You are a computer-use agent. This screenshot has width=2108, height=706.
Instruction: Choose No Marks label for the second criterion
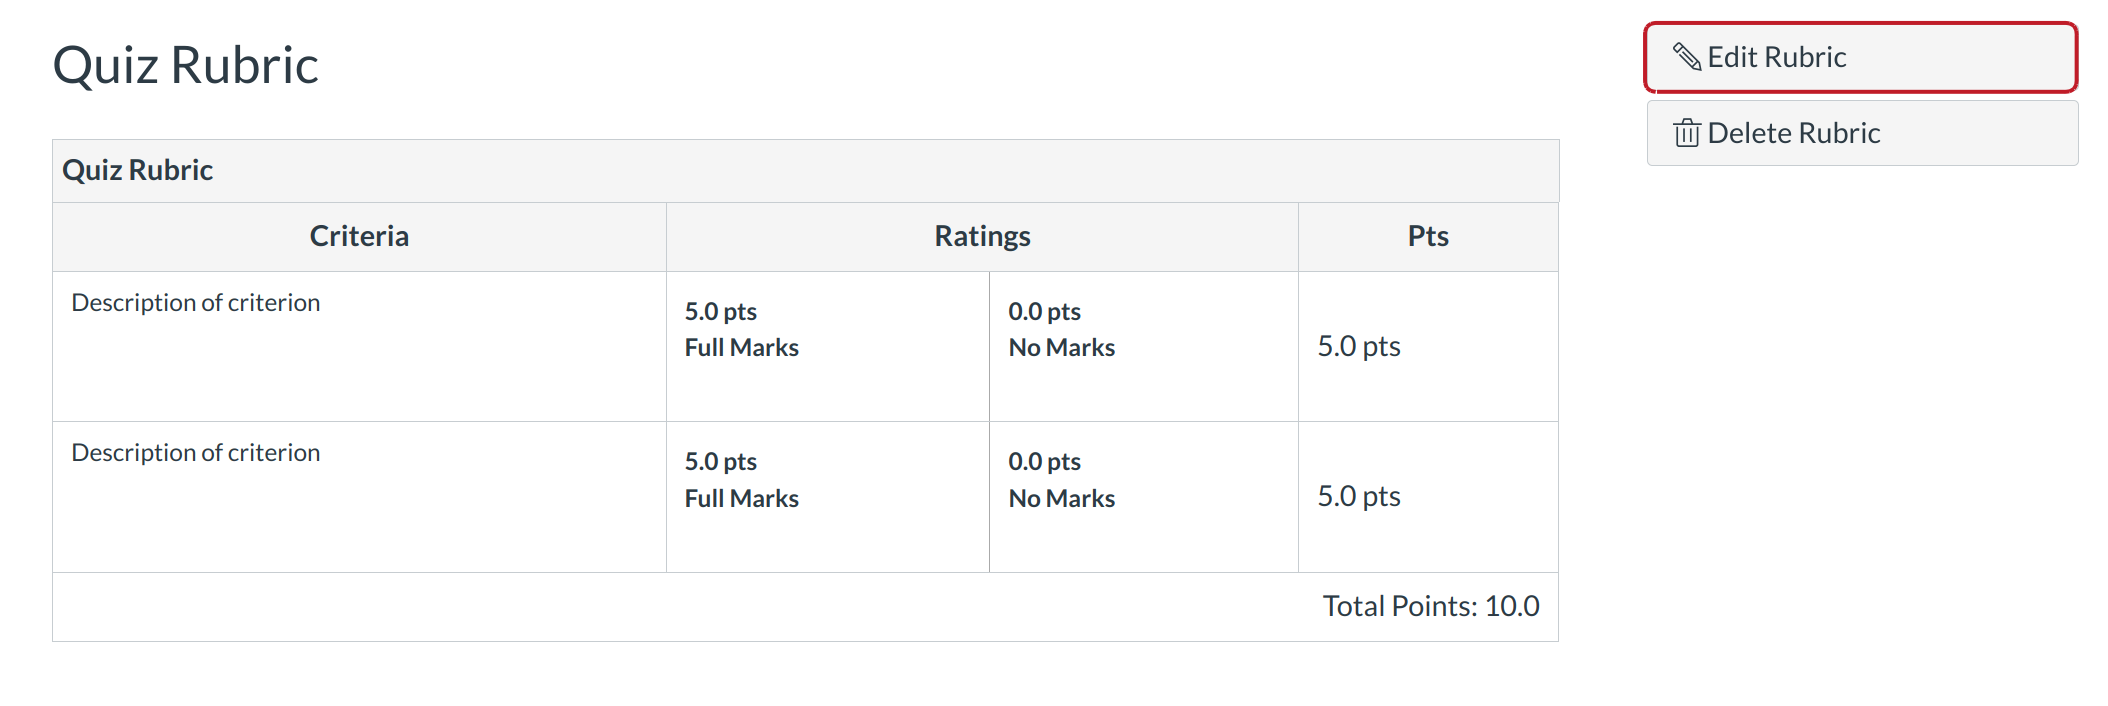(x=1061, y=498)
